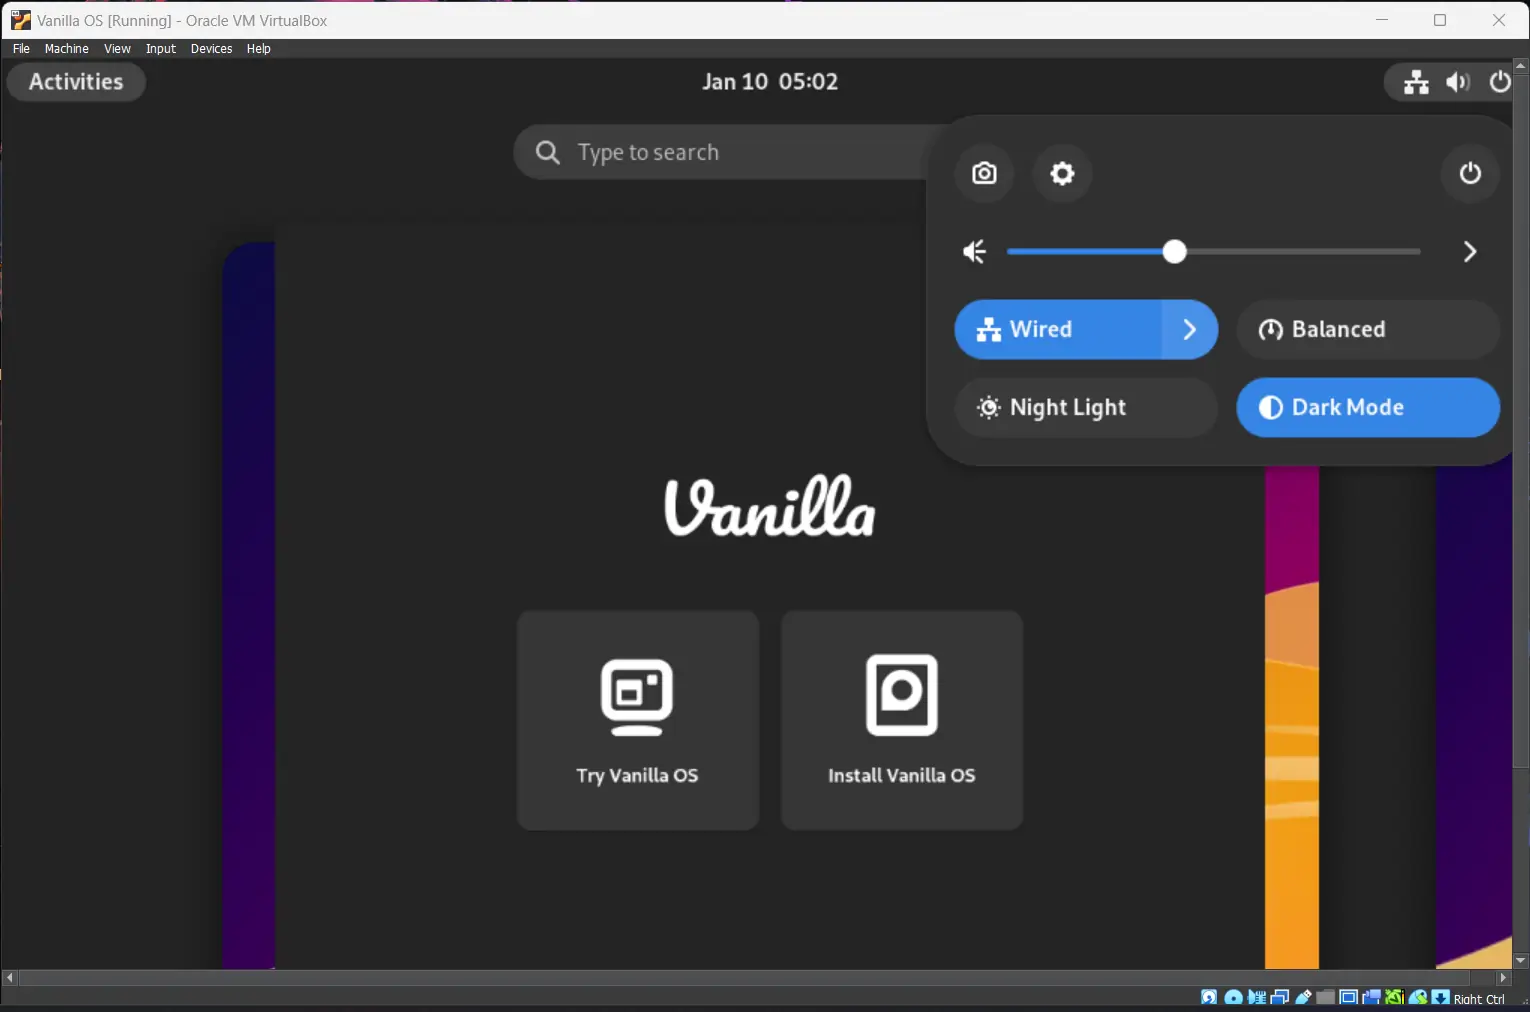Click the mouse integration icon in status bar
Screen dimensions: 1530x1012
pyautogui.click(x=1418, y=998)
